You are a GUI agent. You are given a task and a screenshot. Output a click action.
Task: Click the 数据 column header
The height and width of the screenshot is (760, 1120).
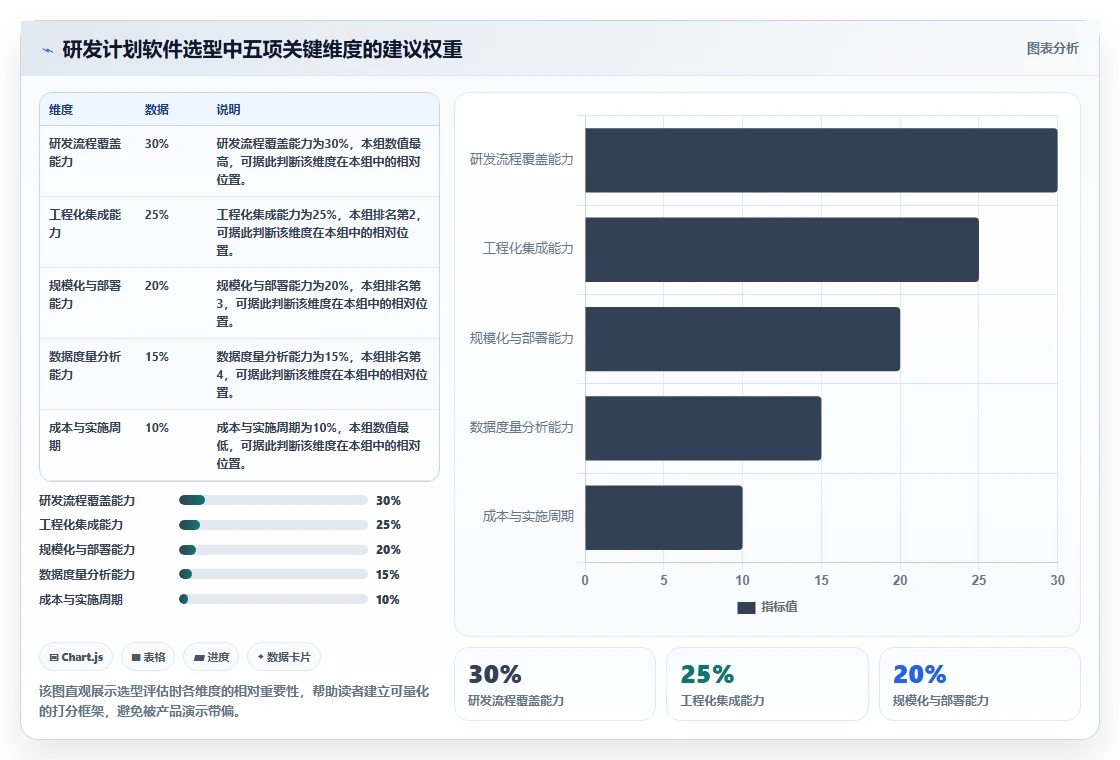(156, 109)
